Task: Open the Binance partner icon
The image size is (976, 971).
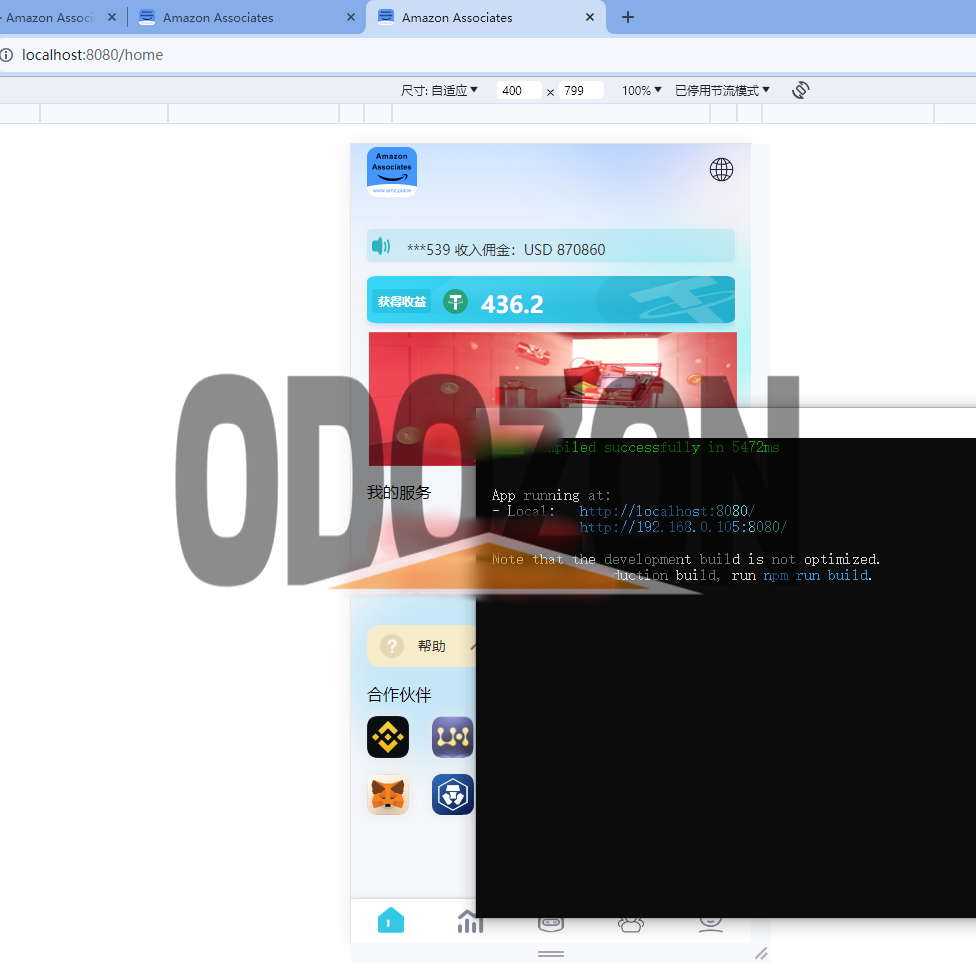Action: 388,737
